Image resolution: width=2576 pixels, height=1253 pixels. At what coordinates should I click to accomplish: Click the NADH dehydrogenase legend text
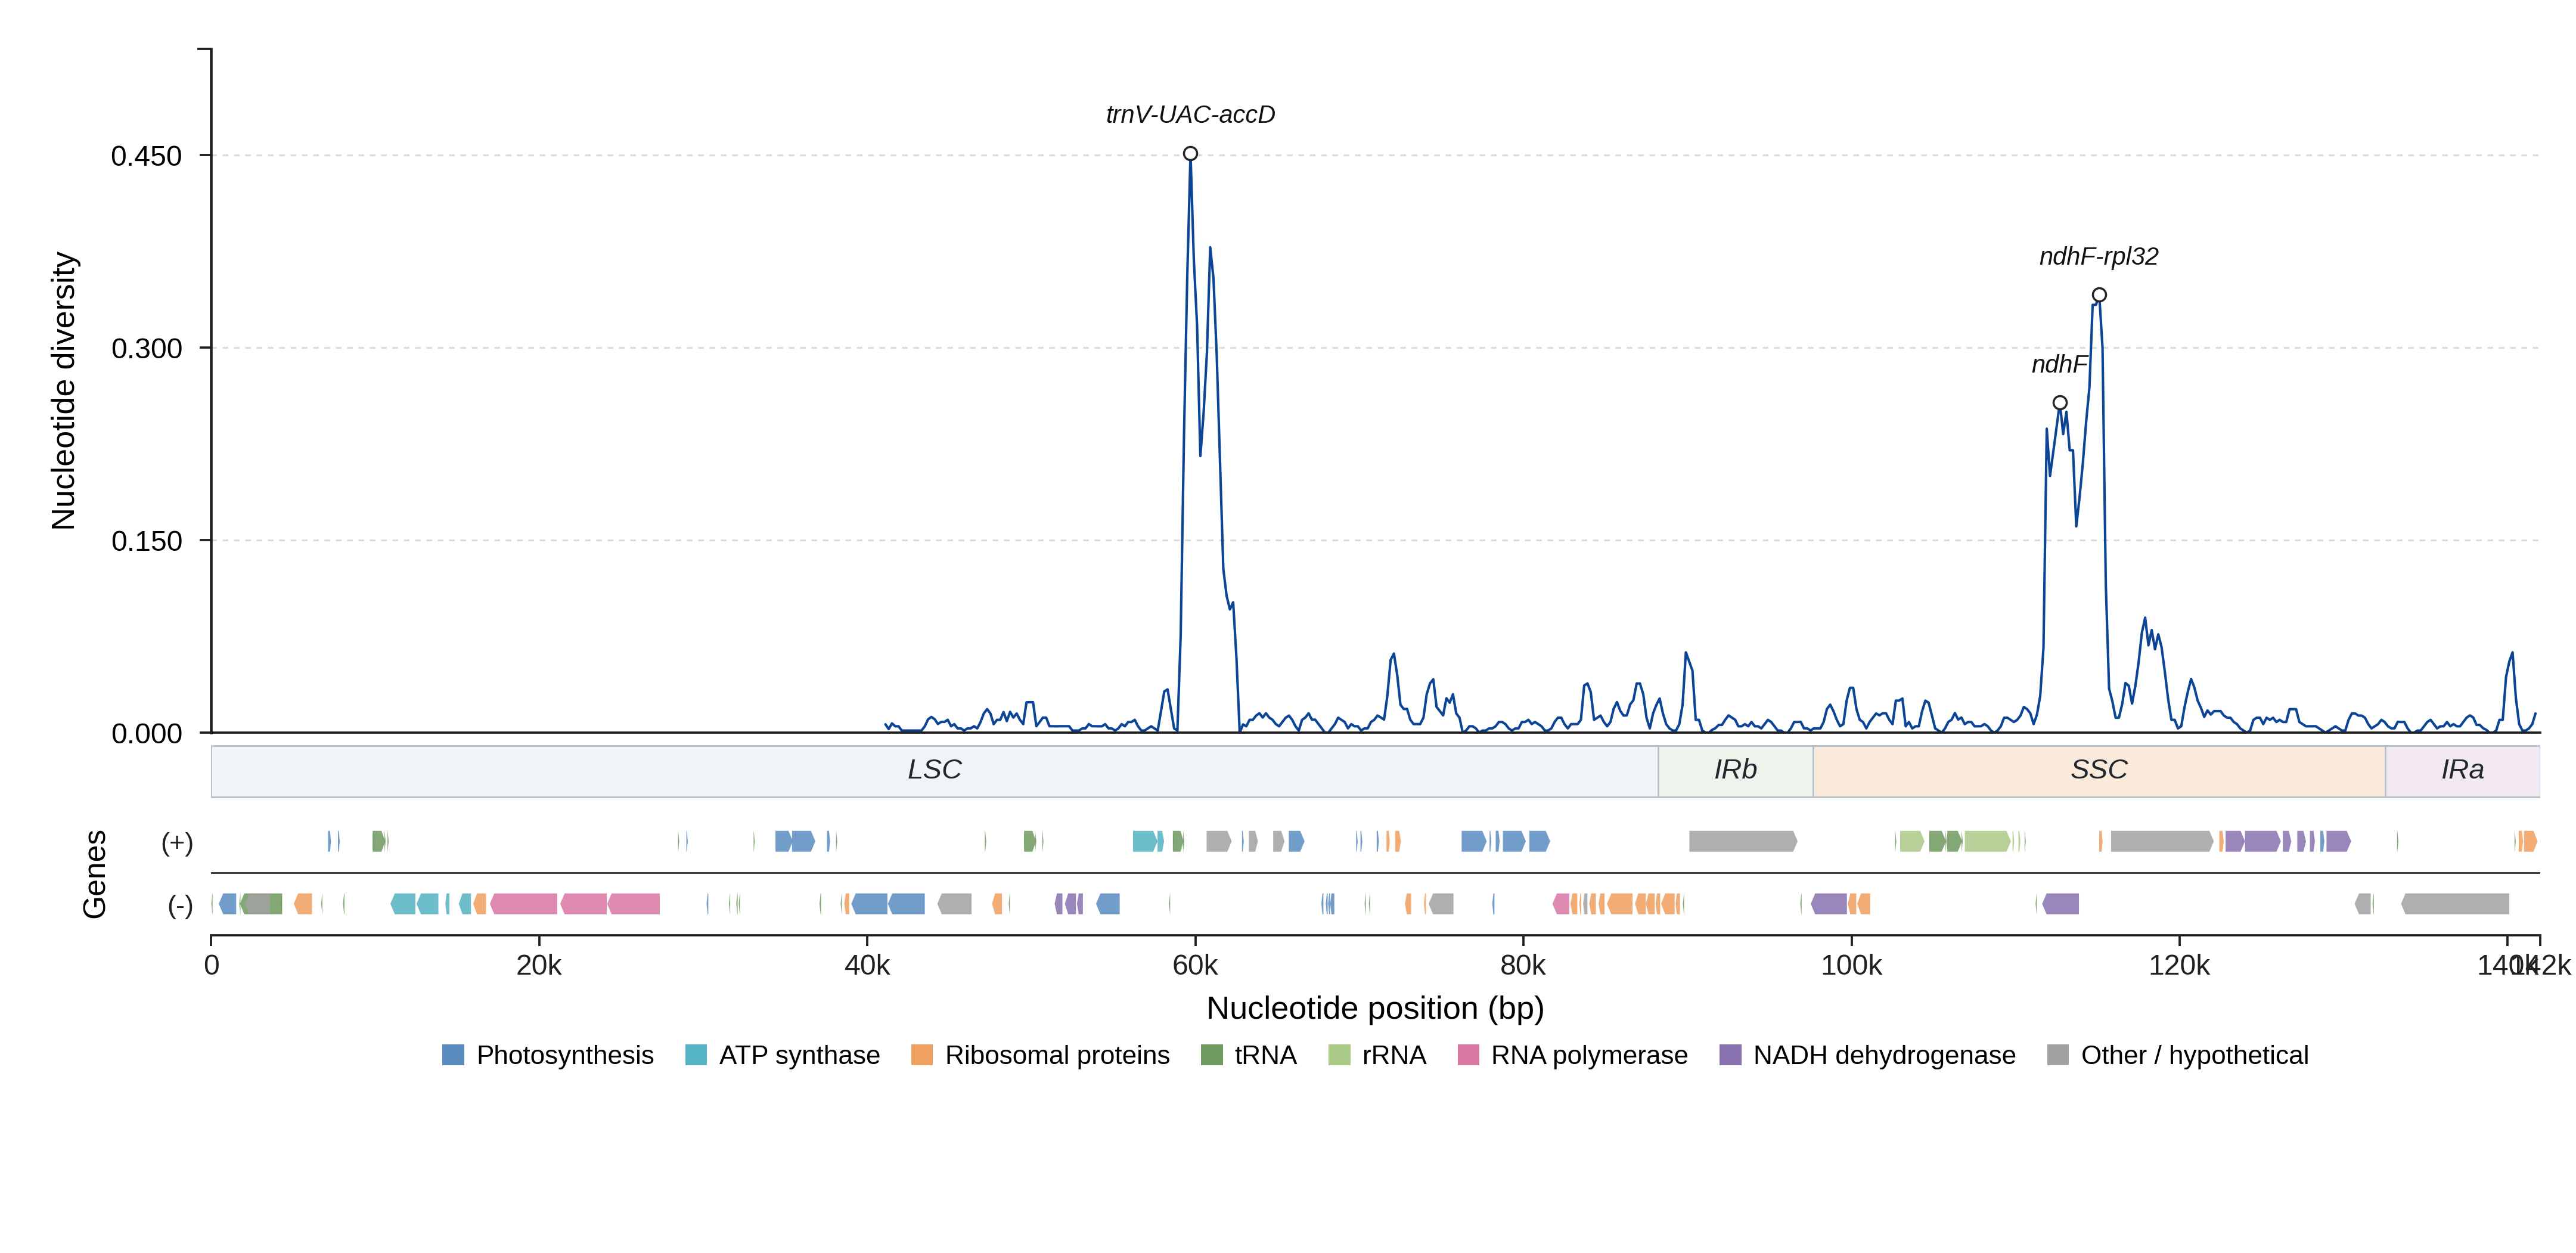1884,1055
